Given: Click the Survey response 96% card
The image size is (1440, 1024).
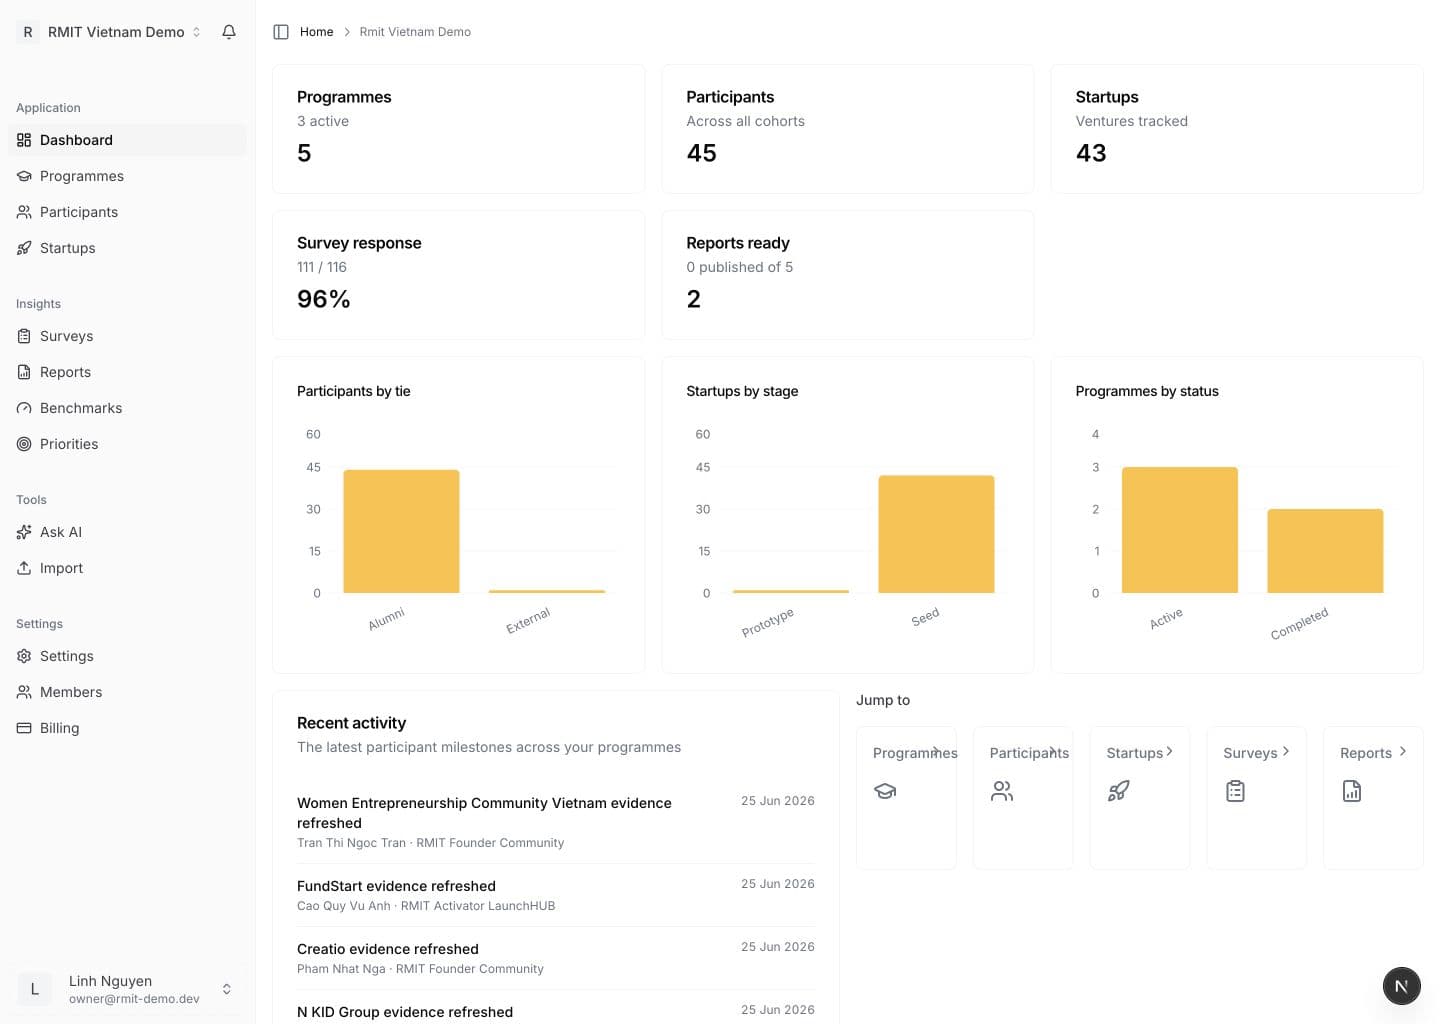Looking at the screenshot, I should [x=459, y=275].
